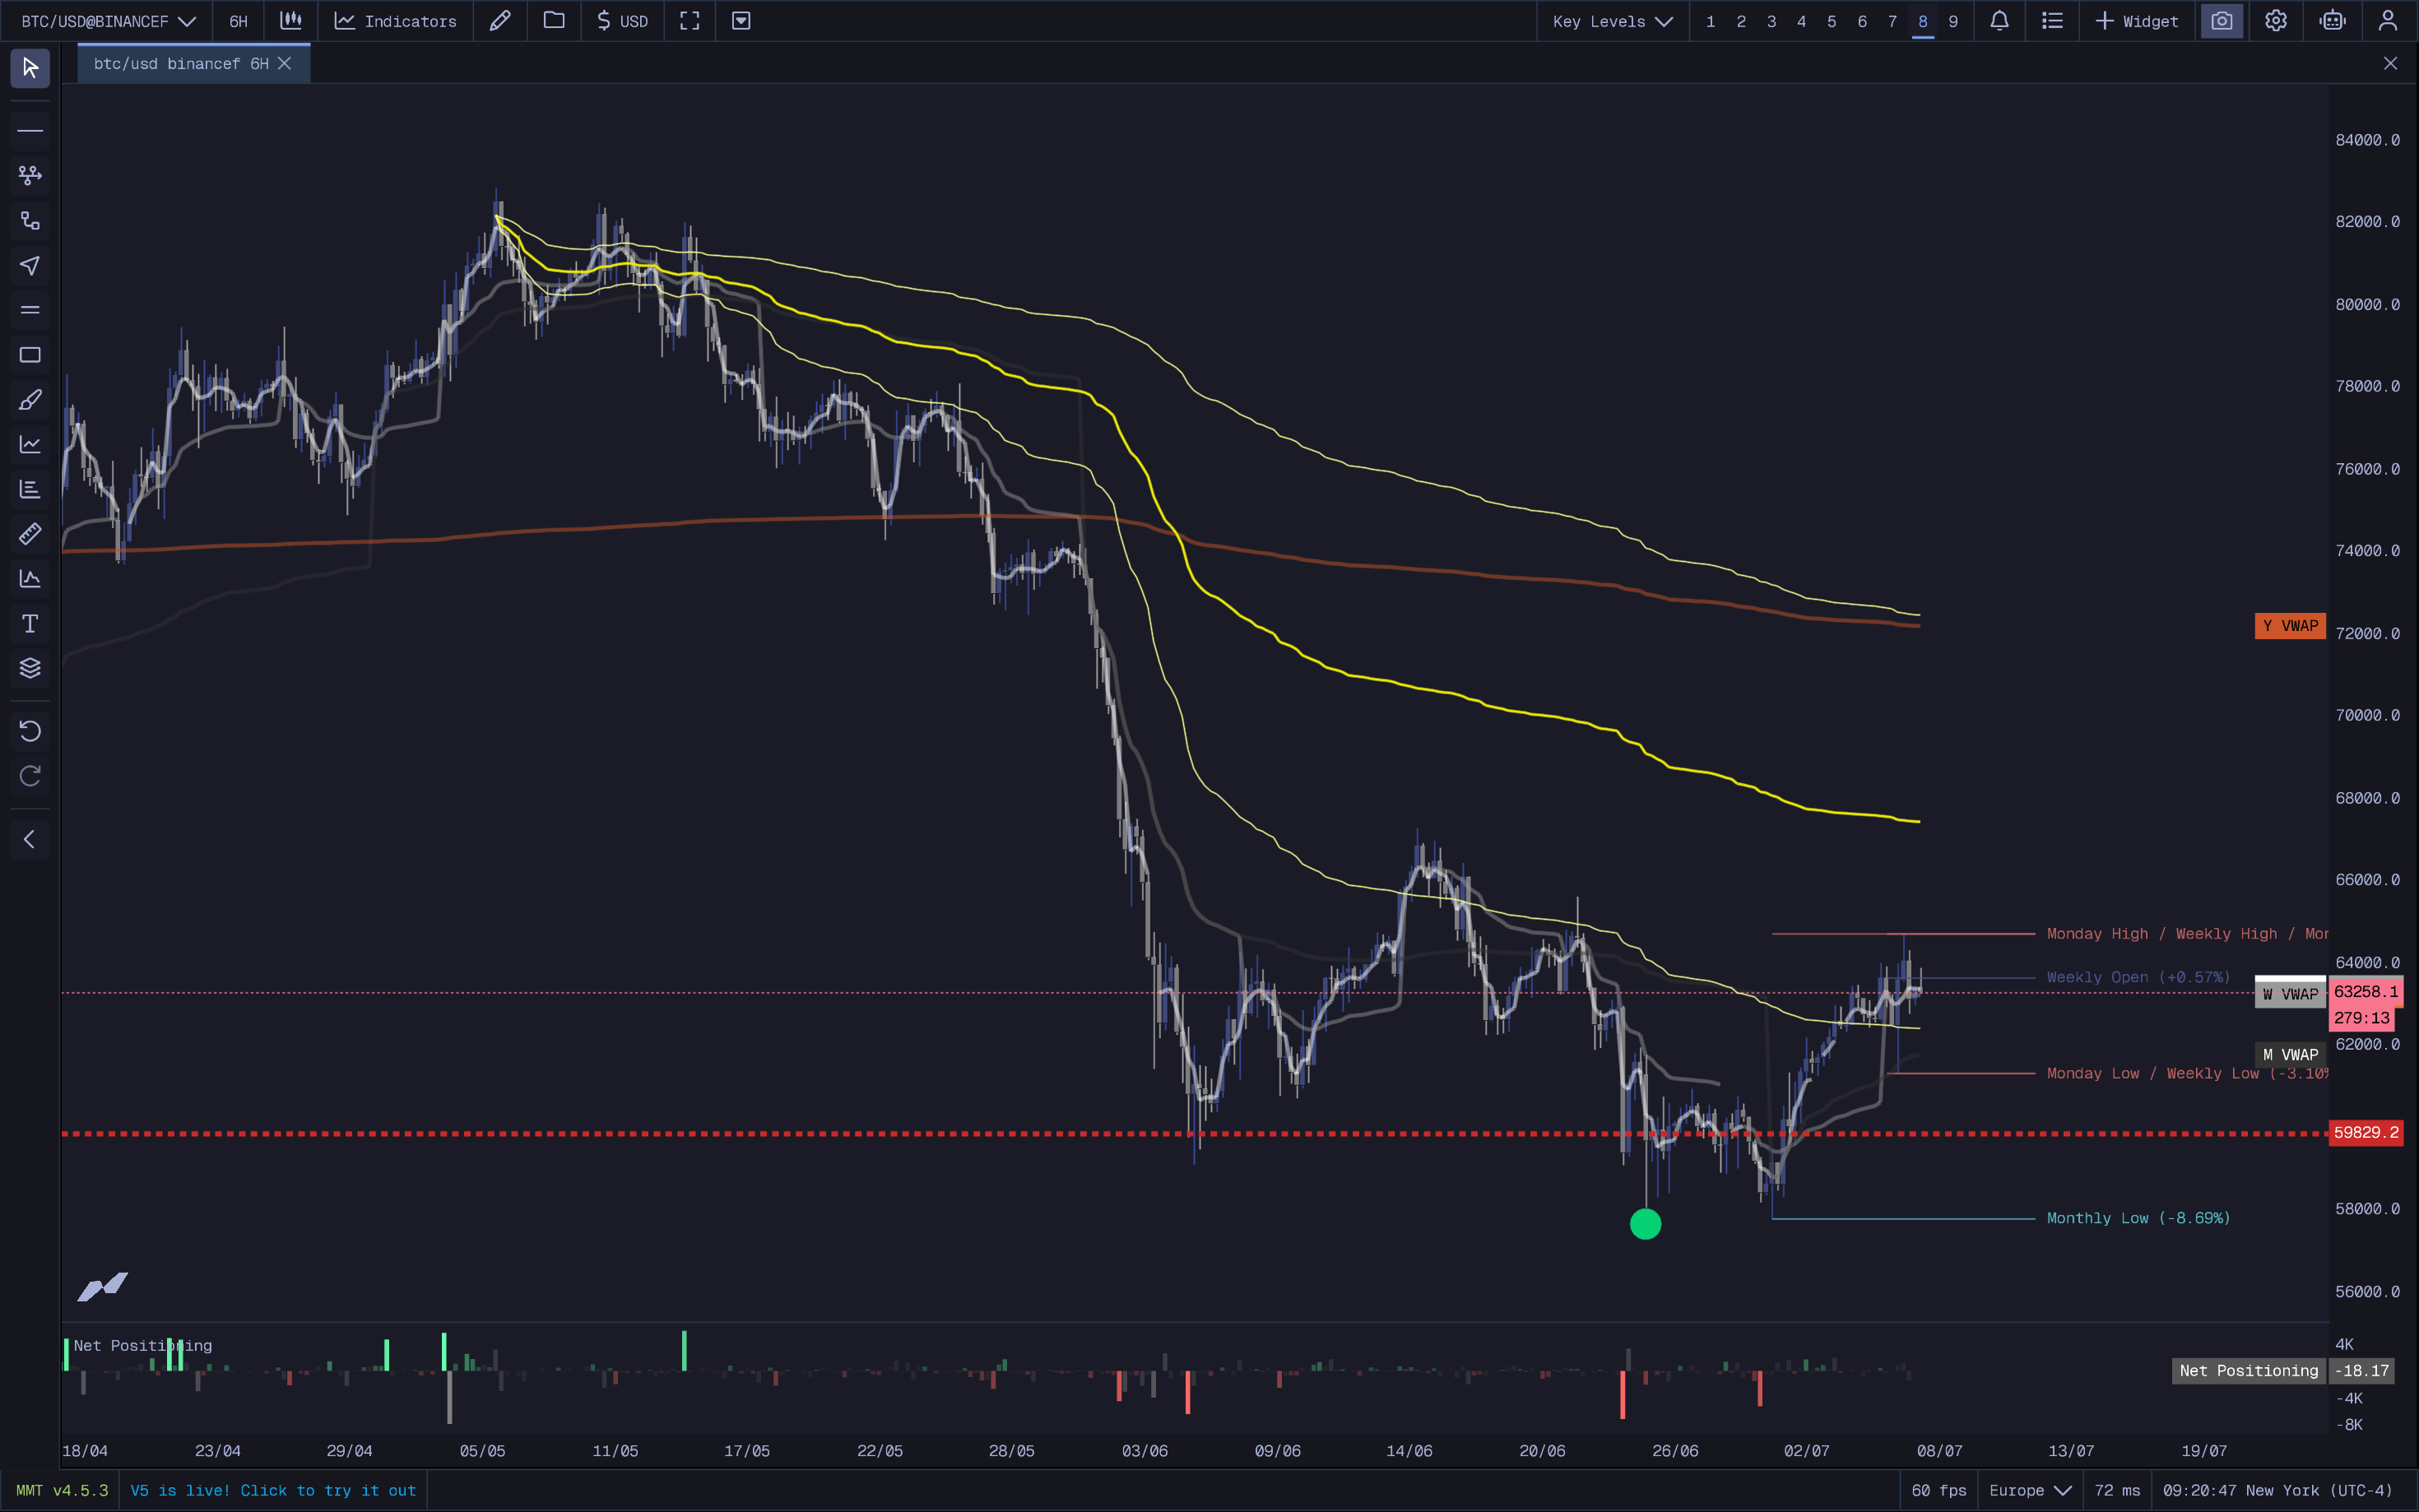2419x1512 pixels.
Task: Select the cursor pointer tool
Action: tap(30, 68)
